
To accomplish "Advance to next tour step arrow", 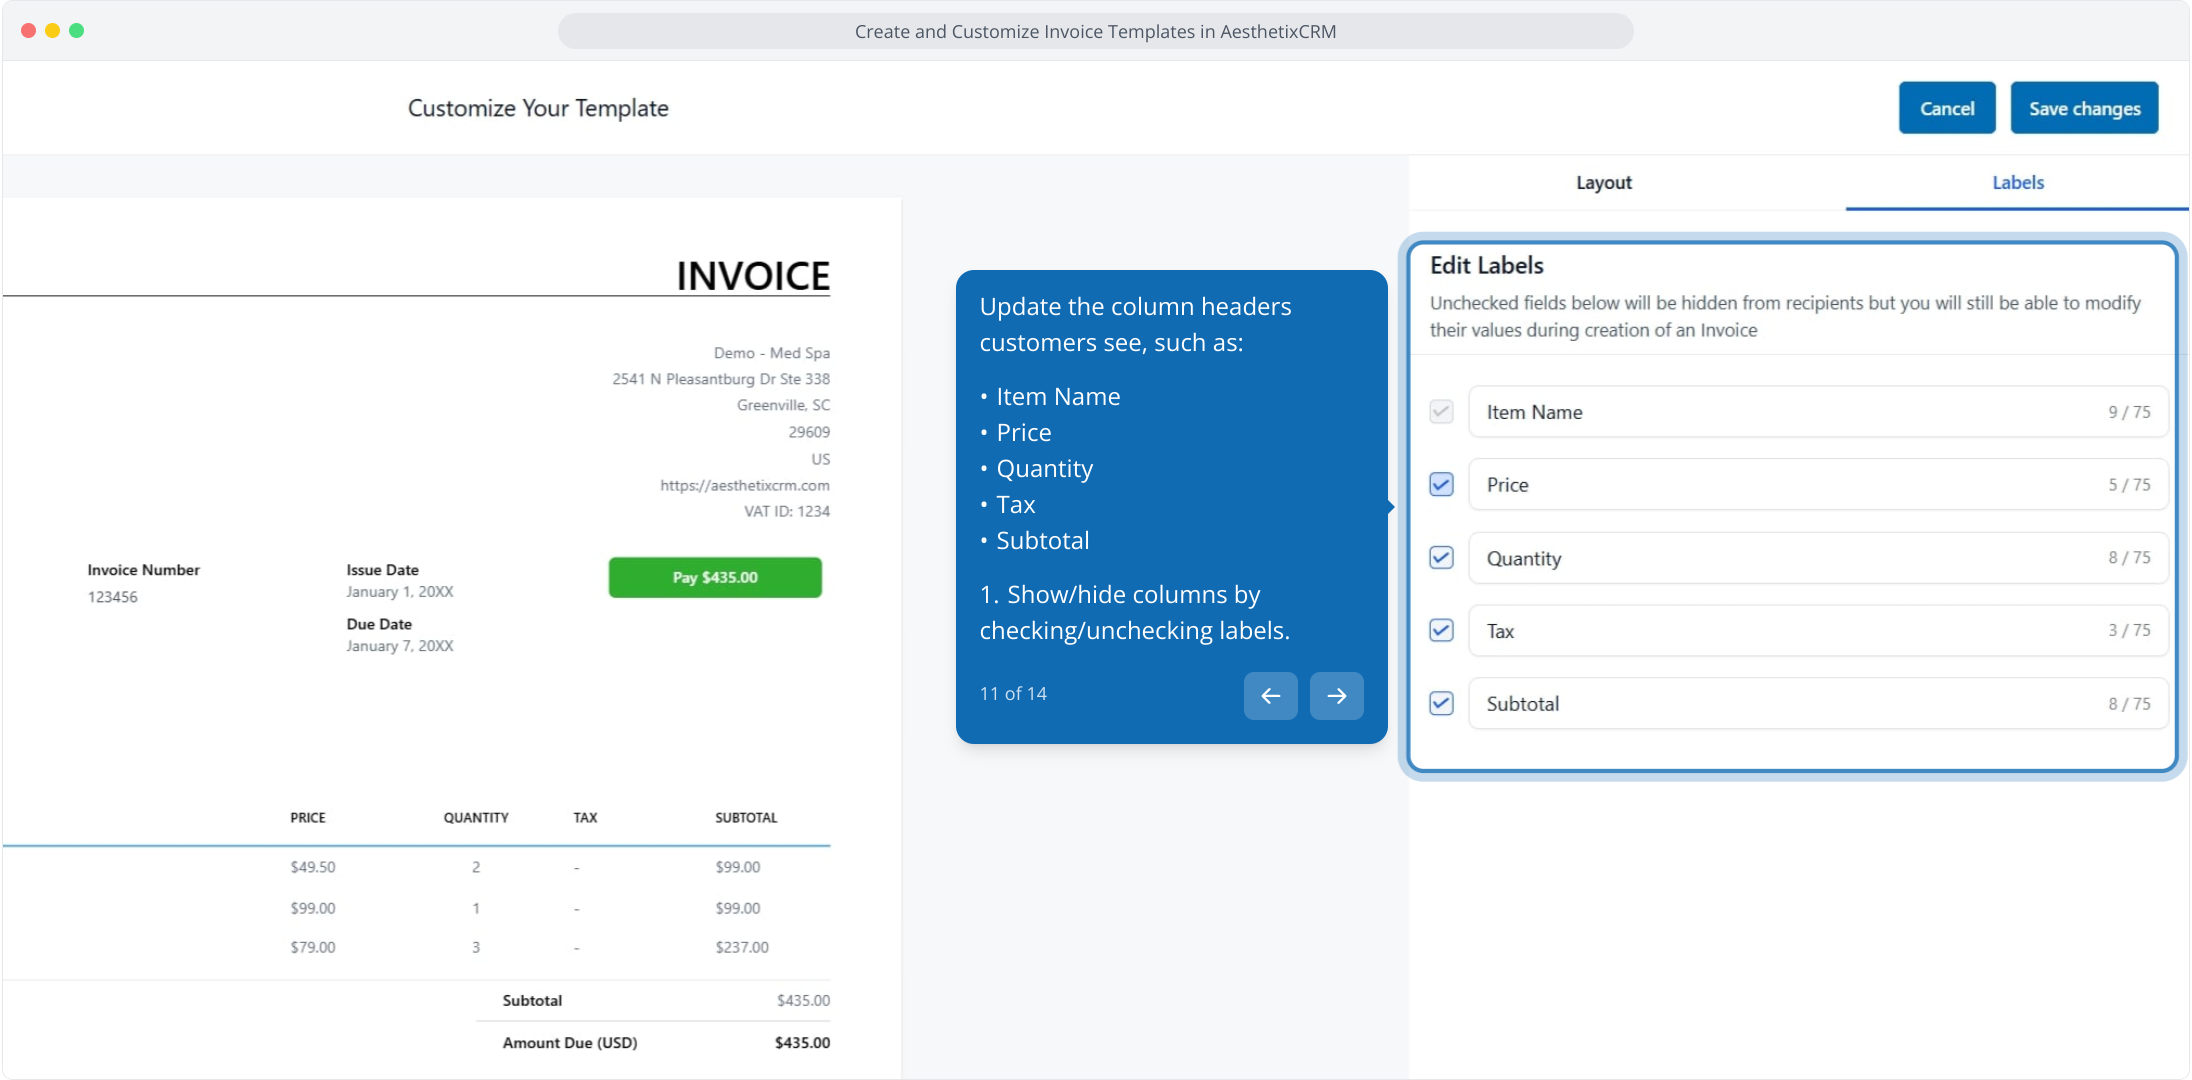I will coord(1336,695).
